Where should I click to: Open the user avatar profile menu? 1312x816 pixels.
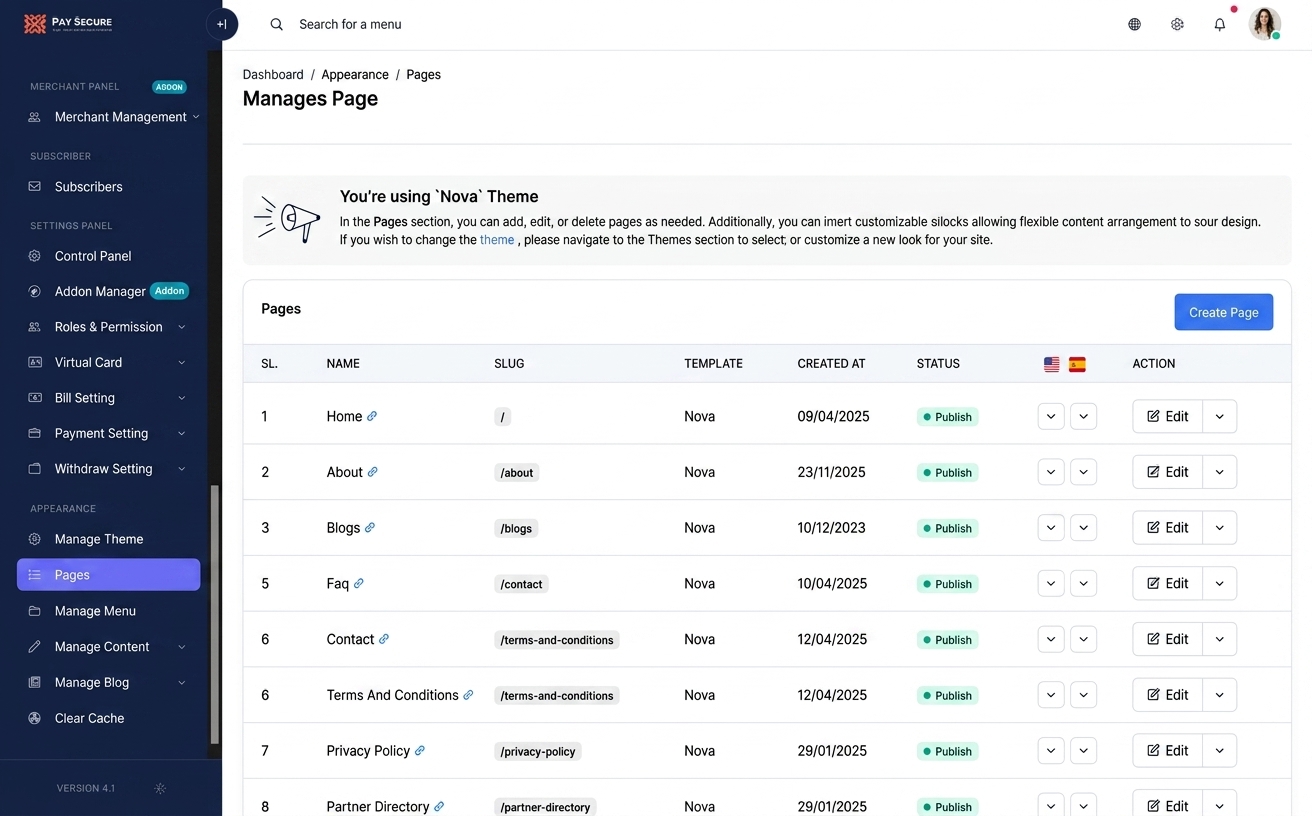click(1265, 24)
